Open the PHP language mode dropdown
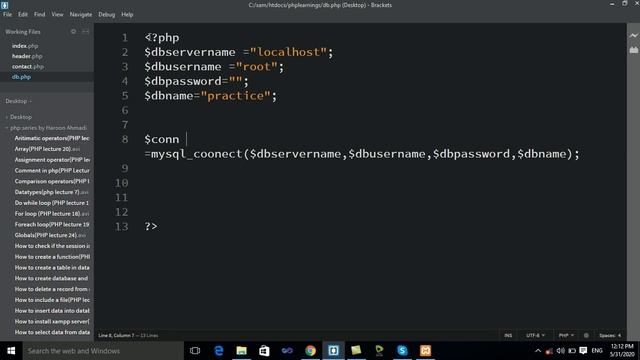Screen dimensions: 640x360 pos(566,336)
